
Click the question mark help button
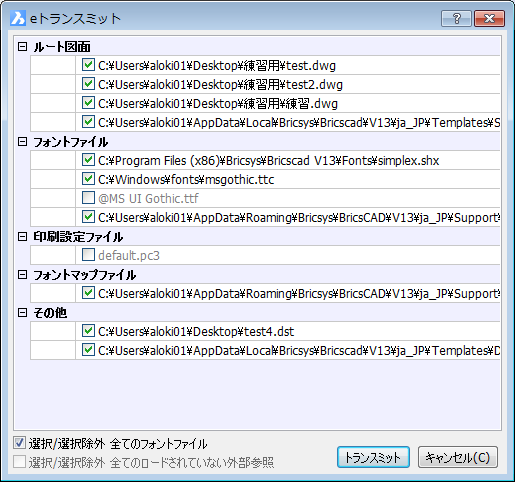click(456, 18)
